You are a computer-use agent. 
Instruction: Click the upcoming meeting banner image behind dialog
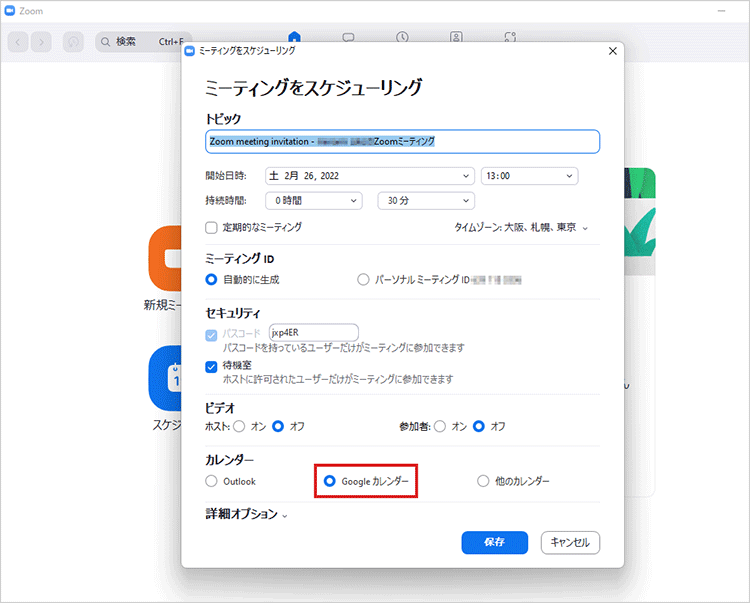640,221
